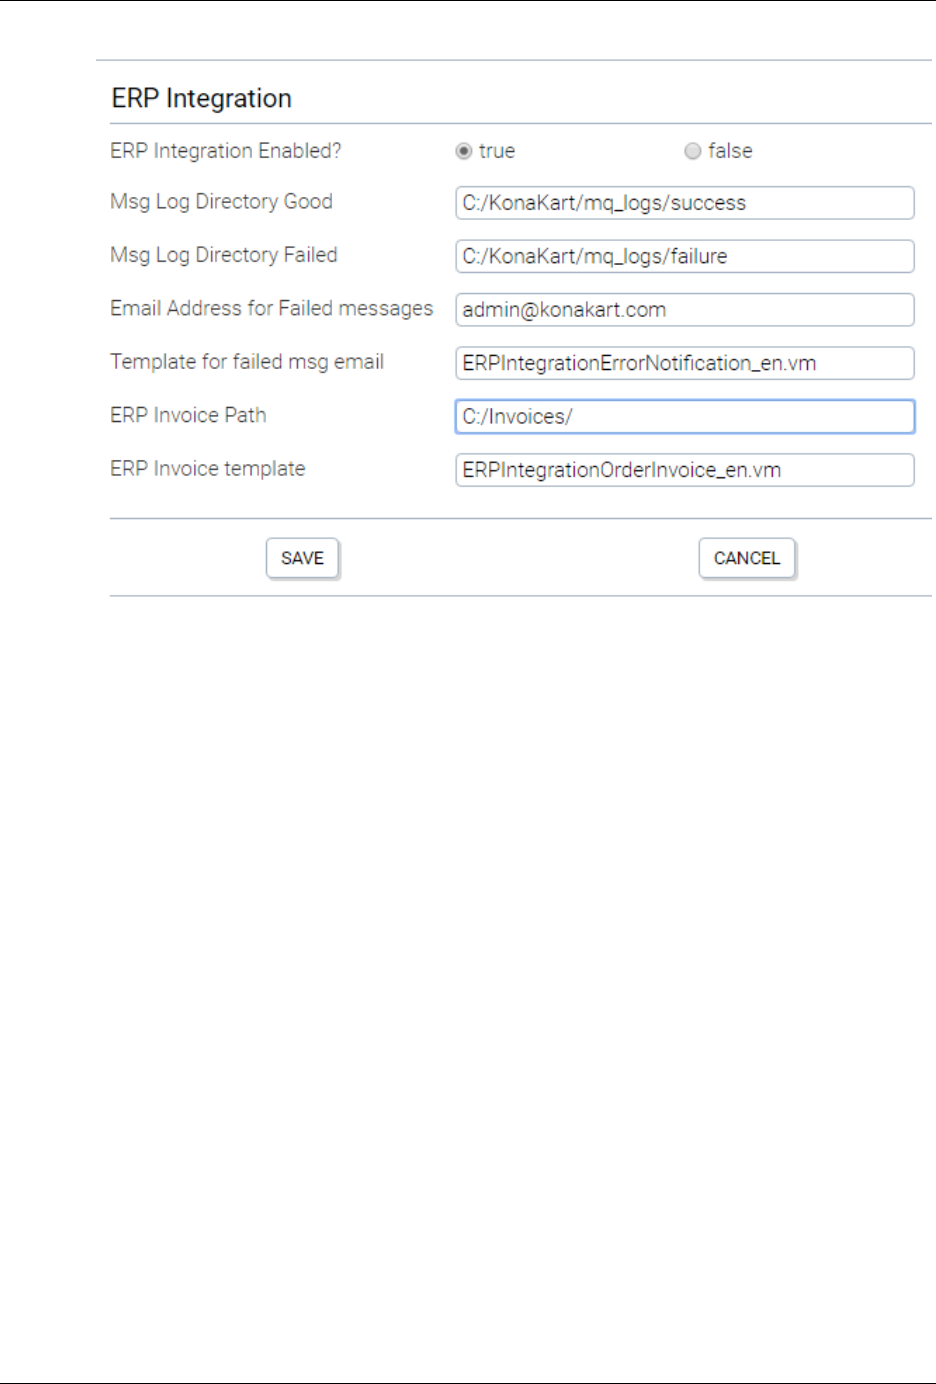Click the C:/Invoices/ path input field

(x=684, y=416)
